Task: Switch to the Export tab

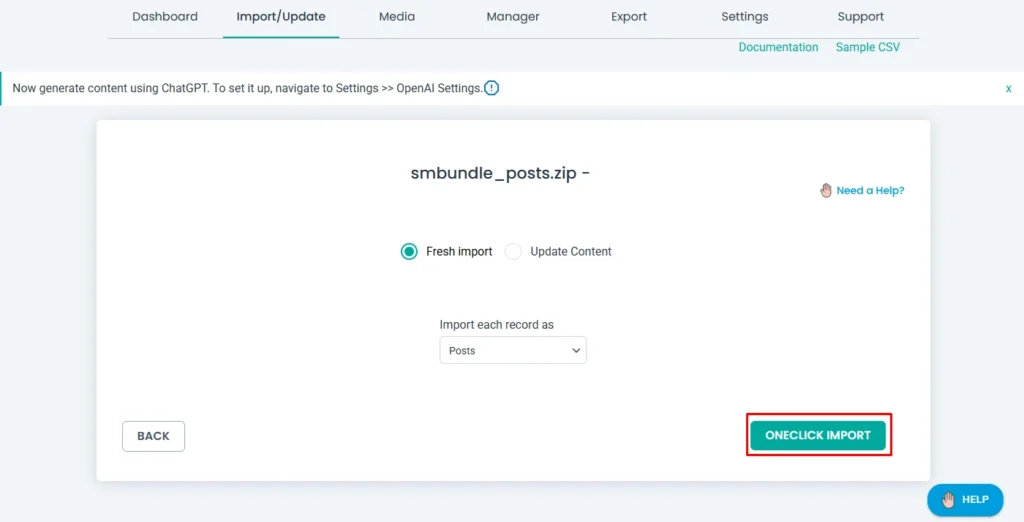Action: click(629, 17)
